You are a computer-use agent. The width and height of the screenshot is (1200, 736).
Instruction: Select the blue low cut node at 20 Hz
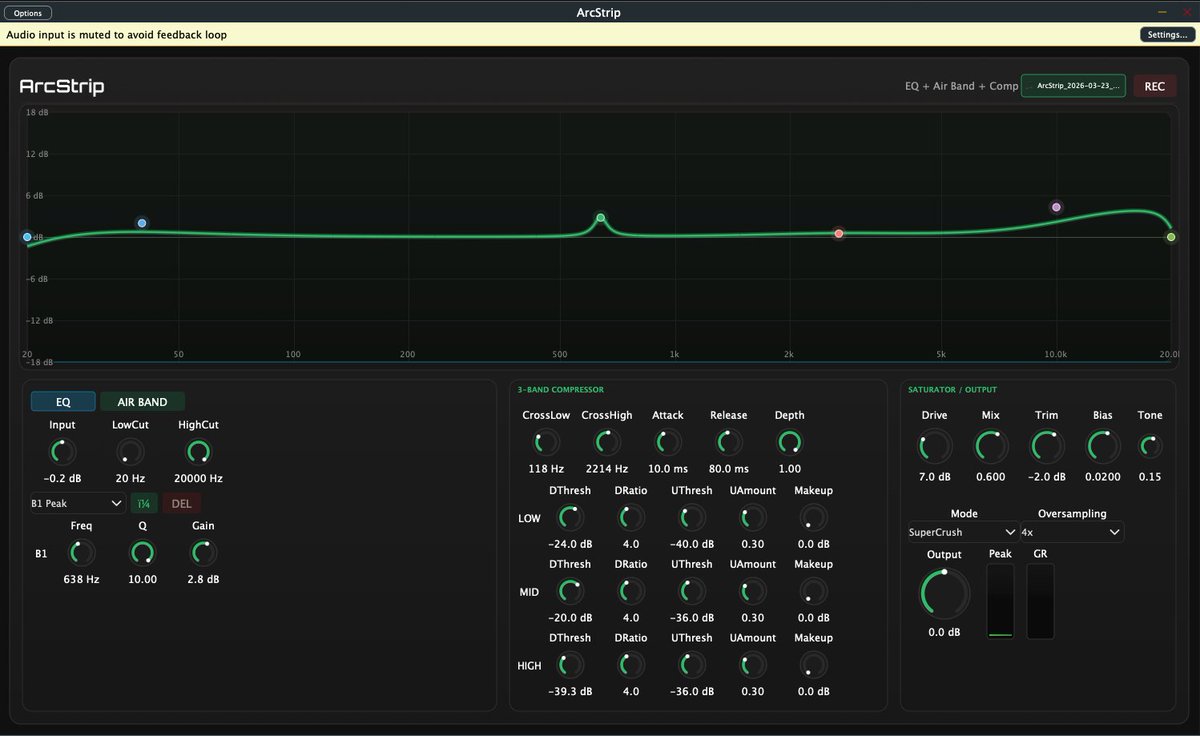[x=27, y=237]
